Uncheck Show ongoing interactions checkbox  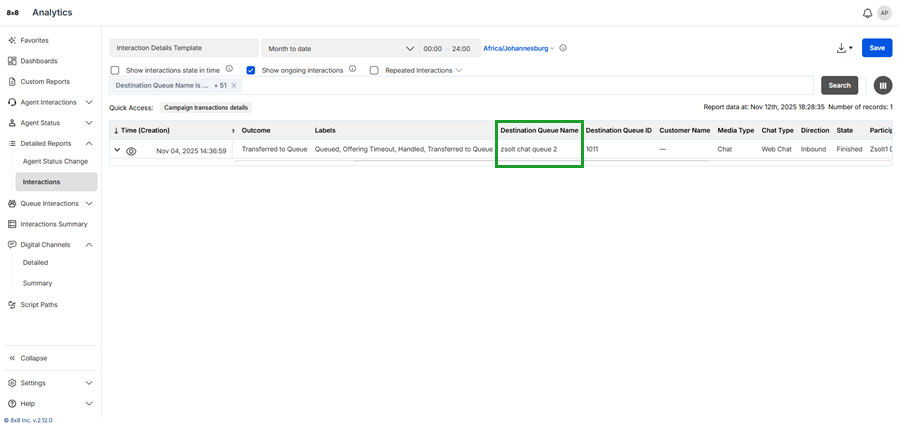(x=251, y=70)
